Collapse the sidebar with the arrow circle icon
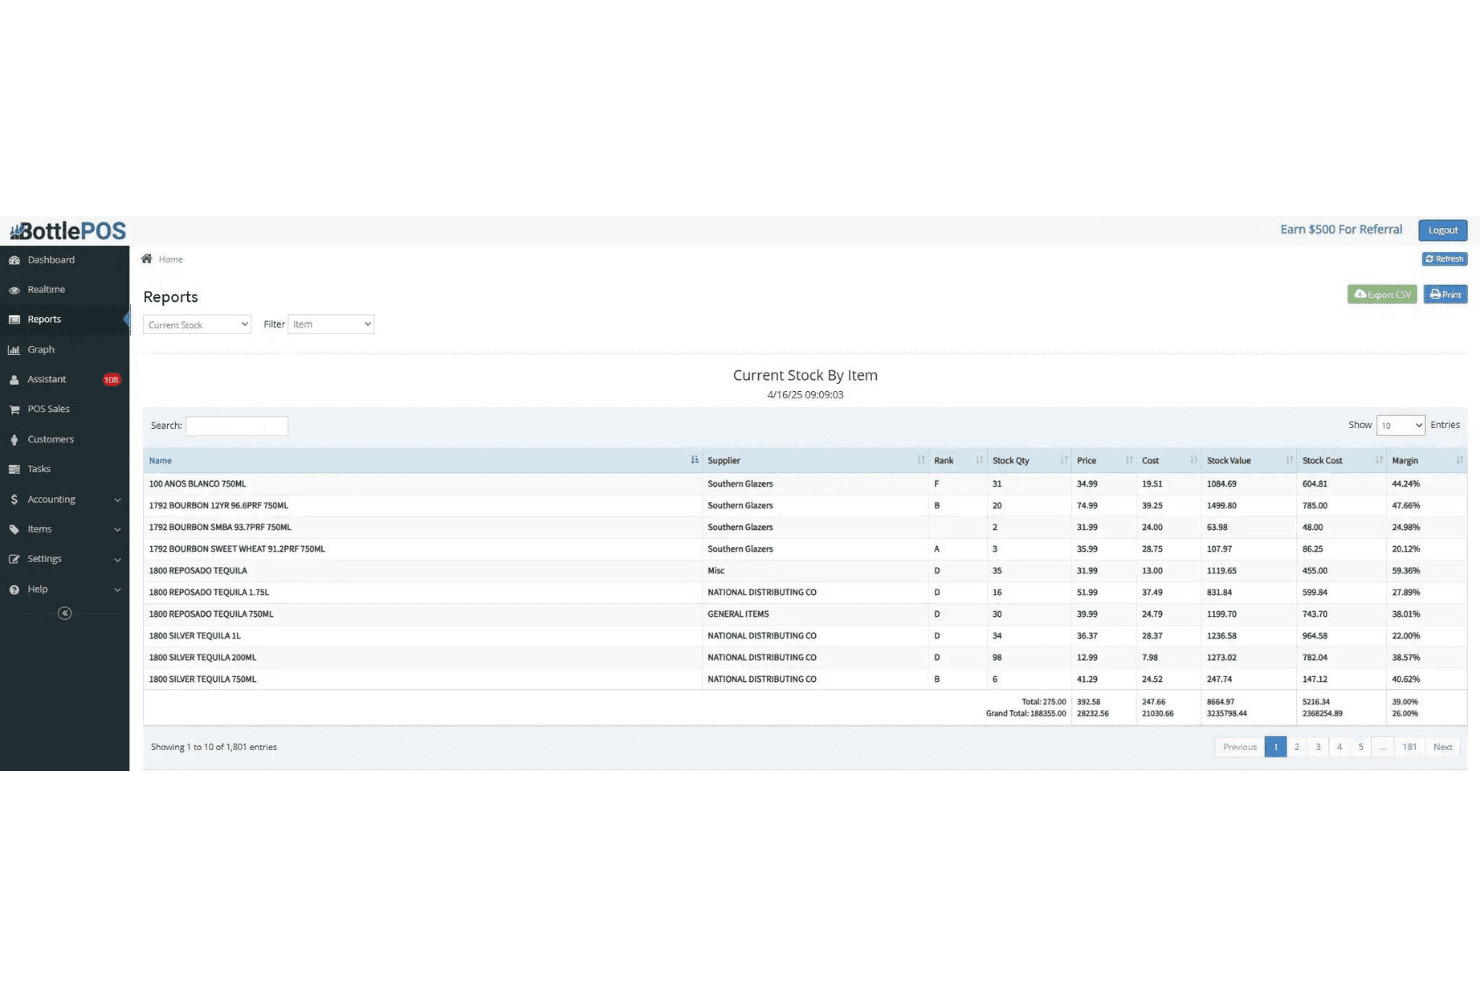This screenshot has width=1480, height=987. pyautogui.click(x=65, y=613)
